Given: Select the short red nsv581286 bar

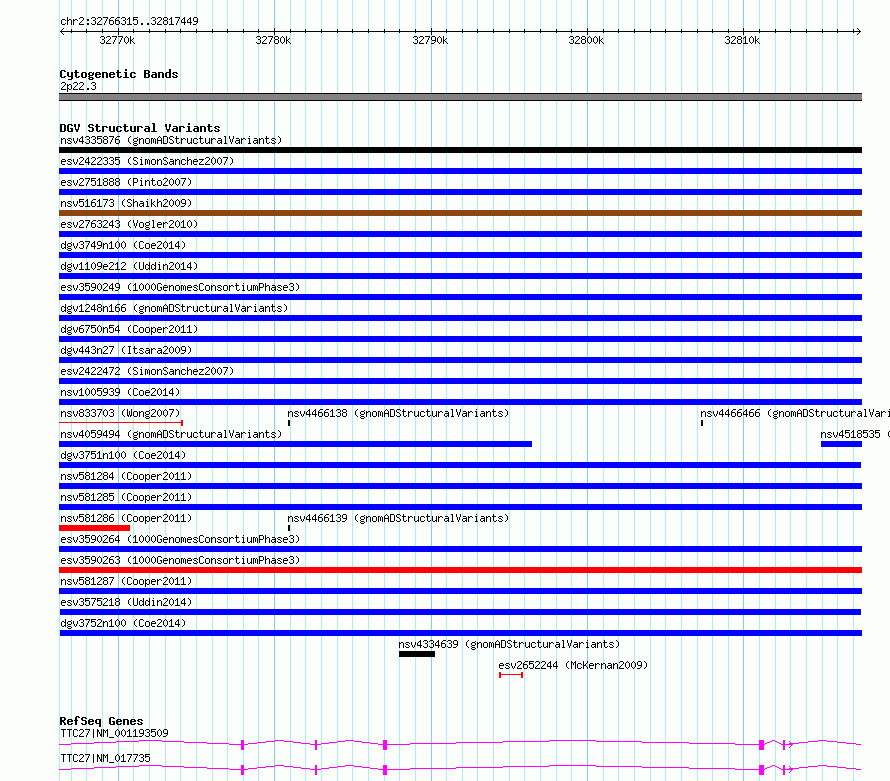Looking at the screenshot, I should point(94,528).
